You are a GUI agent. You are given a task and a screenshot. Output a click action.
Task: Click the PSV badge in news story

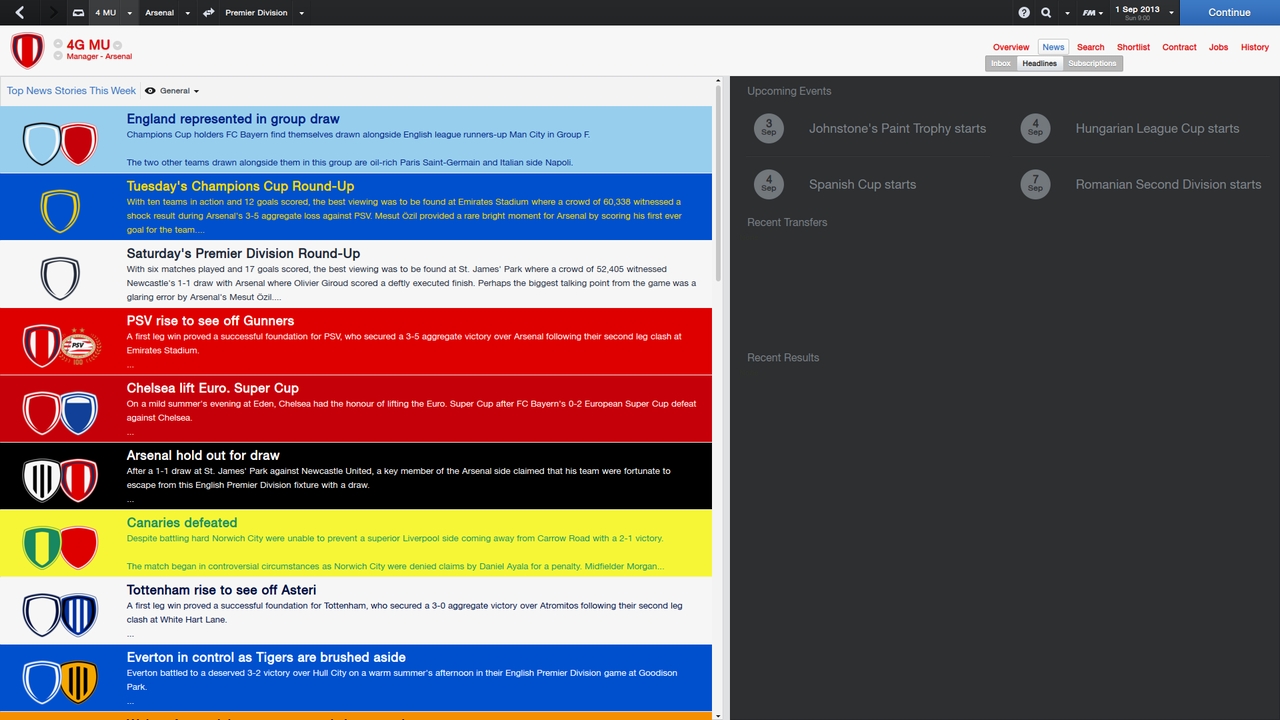click(78, 344)
